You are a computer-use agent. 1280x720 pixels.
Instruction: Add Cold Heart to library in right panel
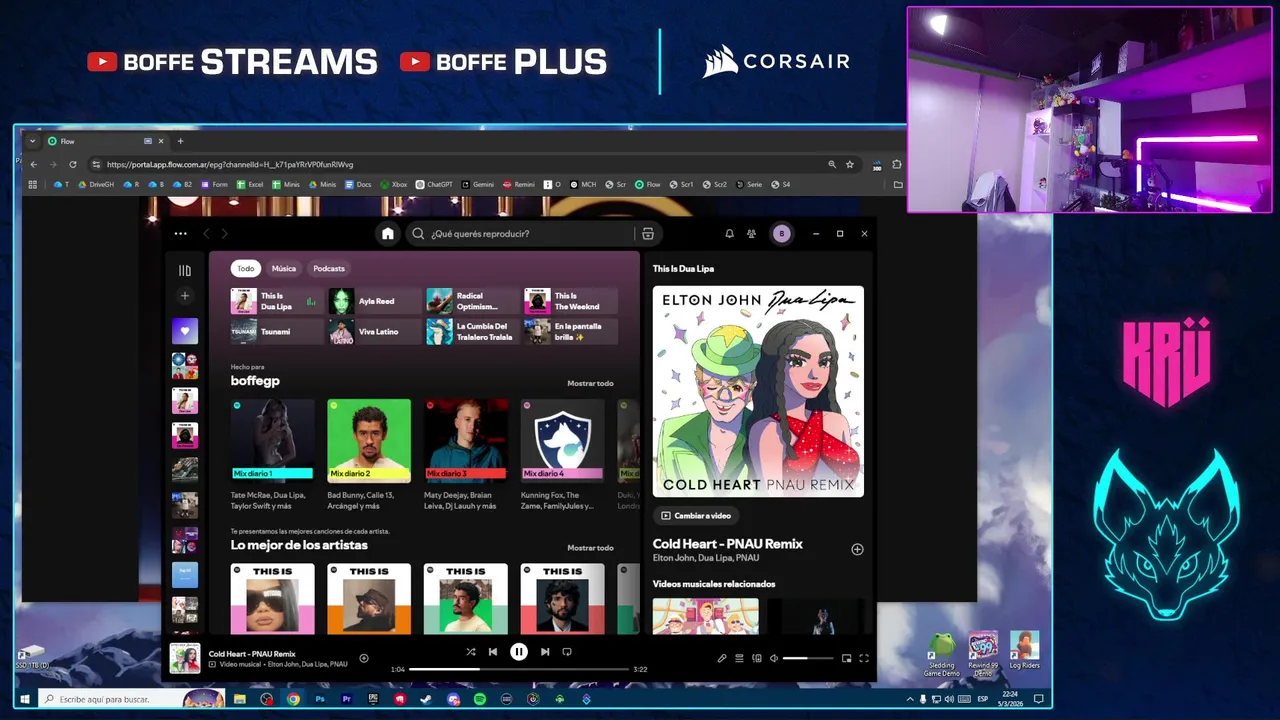857,549
